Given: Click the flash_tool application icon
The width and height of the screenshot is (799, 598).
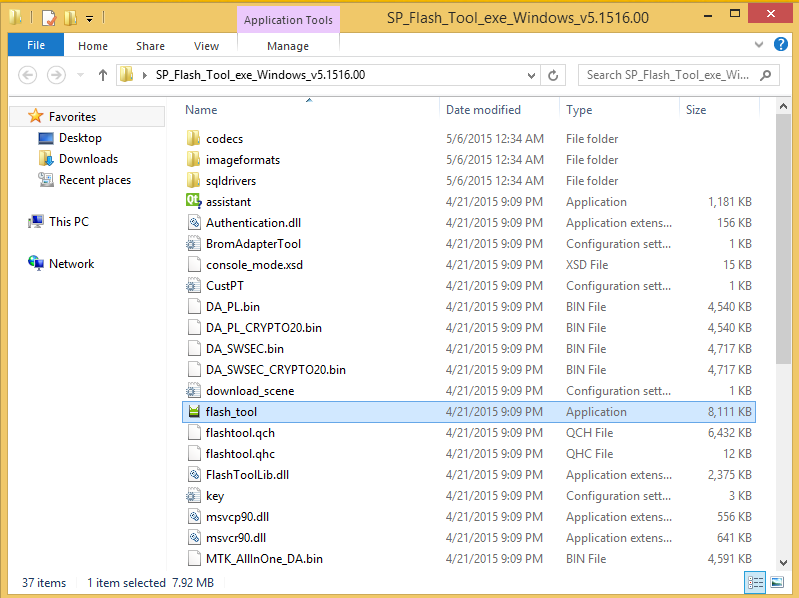Looking at the screenshot, I should (x=194, y=412).
